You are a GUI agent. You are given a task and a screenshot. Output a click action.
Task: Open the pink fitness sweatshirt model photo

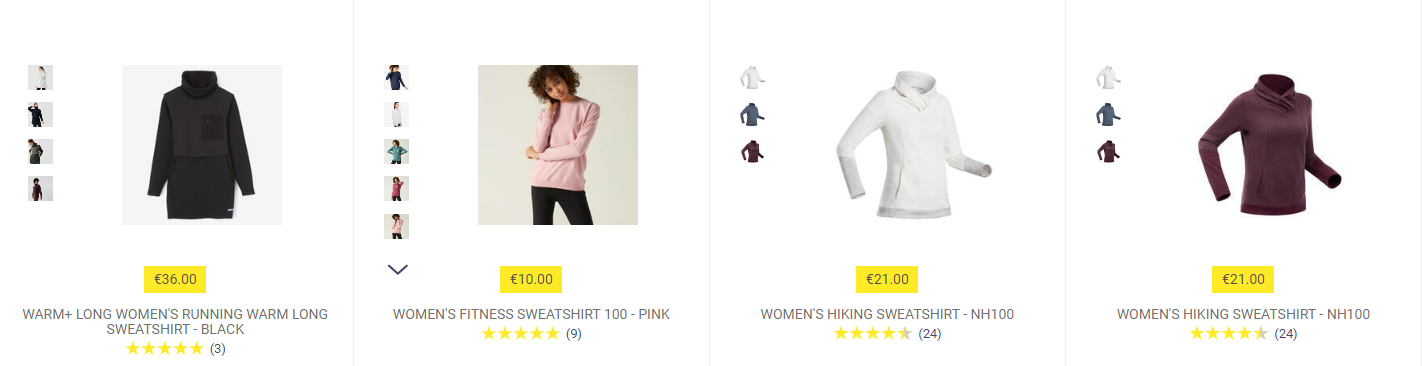558,145
